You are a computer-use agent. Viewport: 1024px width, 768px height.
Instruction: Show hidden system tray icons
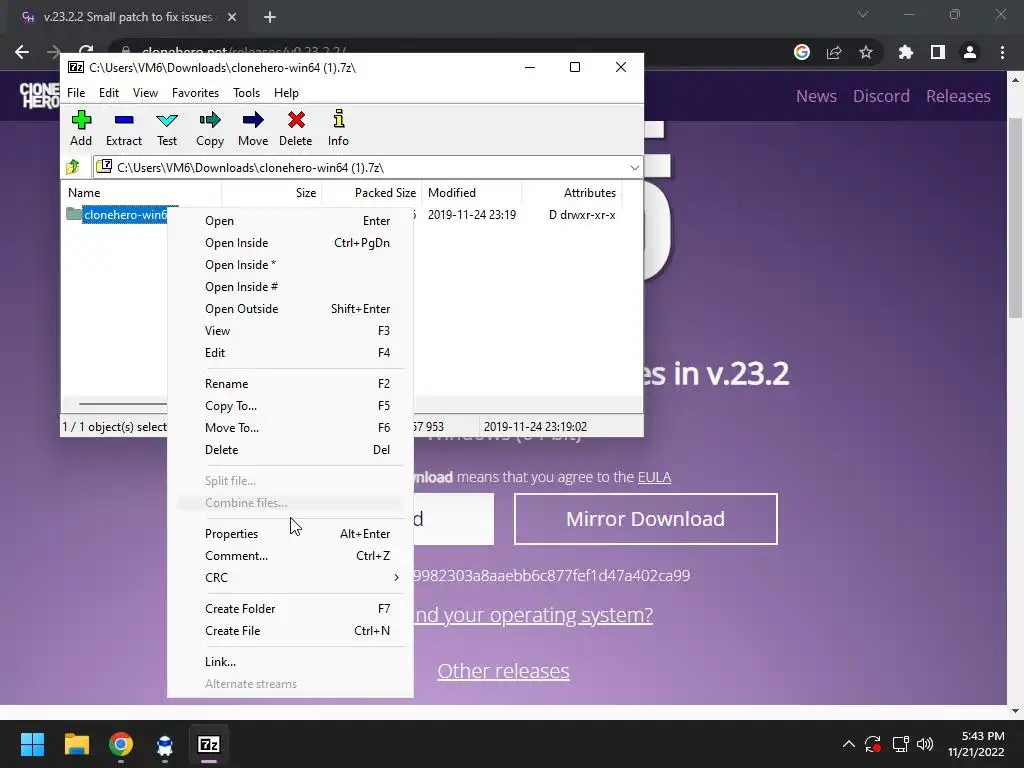tap(848, 744)
